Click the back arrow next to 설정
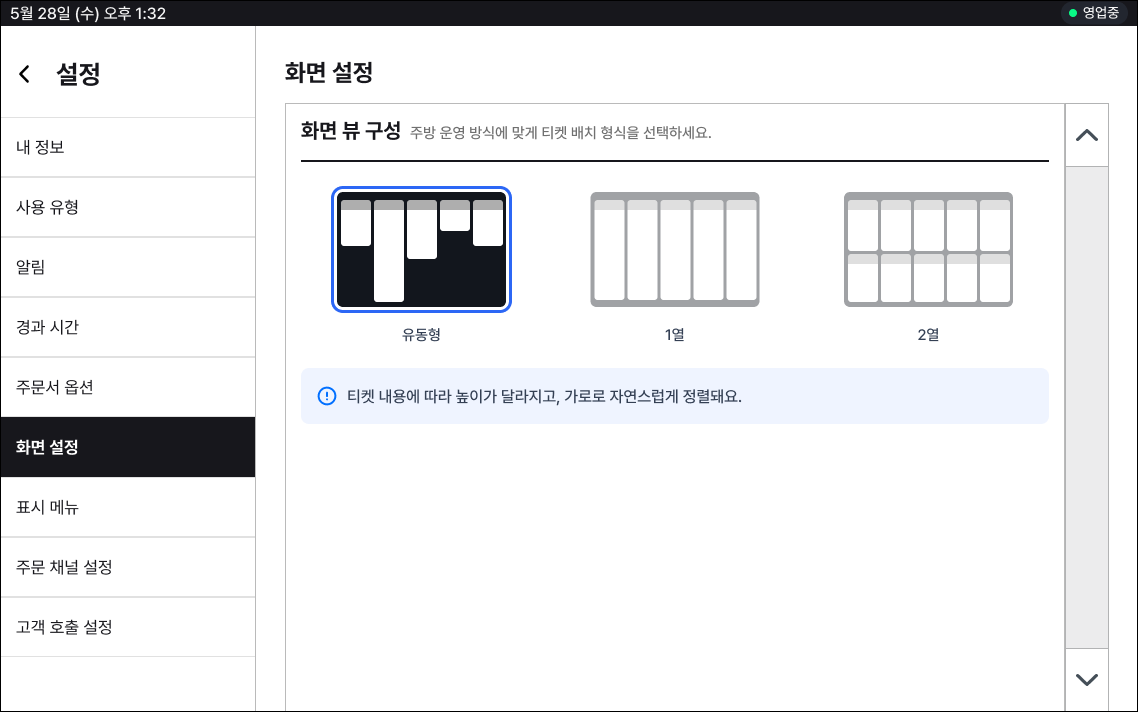This screenshot has width=1138, height=712. (x=25, y=74)
